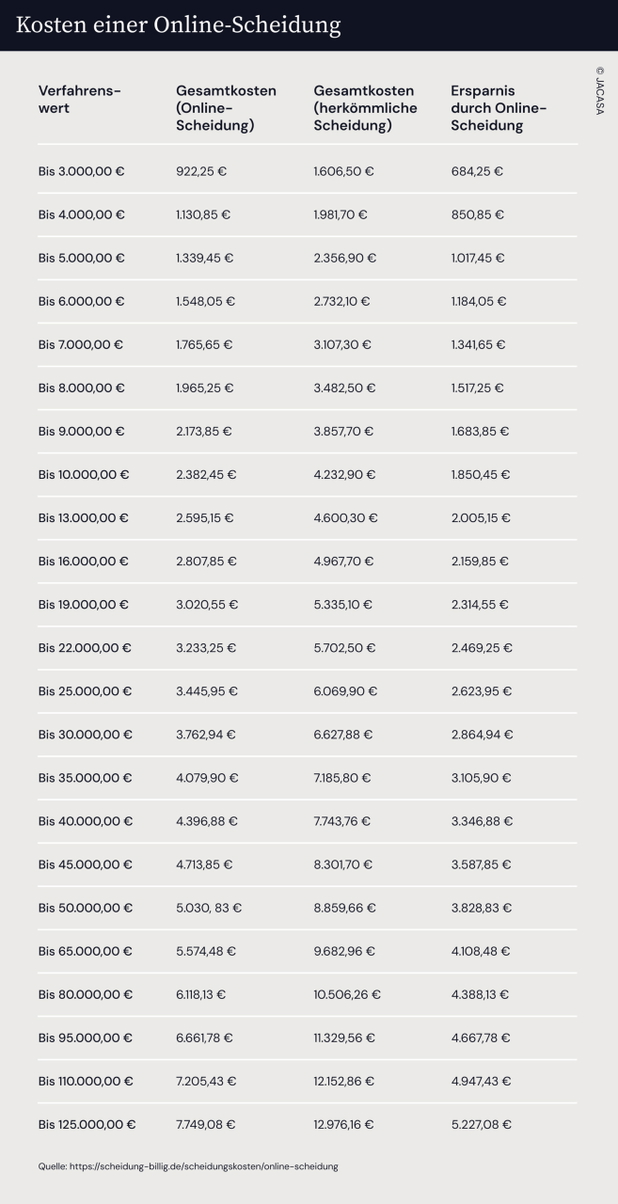The width and height of the screenshot is (618, 1204).
Task: Click the 5.030, 83 € online cost cell
Action: pyautogui.click(x=208, y=908)
